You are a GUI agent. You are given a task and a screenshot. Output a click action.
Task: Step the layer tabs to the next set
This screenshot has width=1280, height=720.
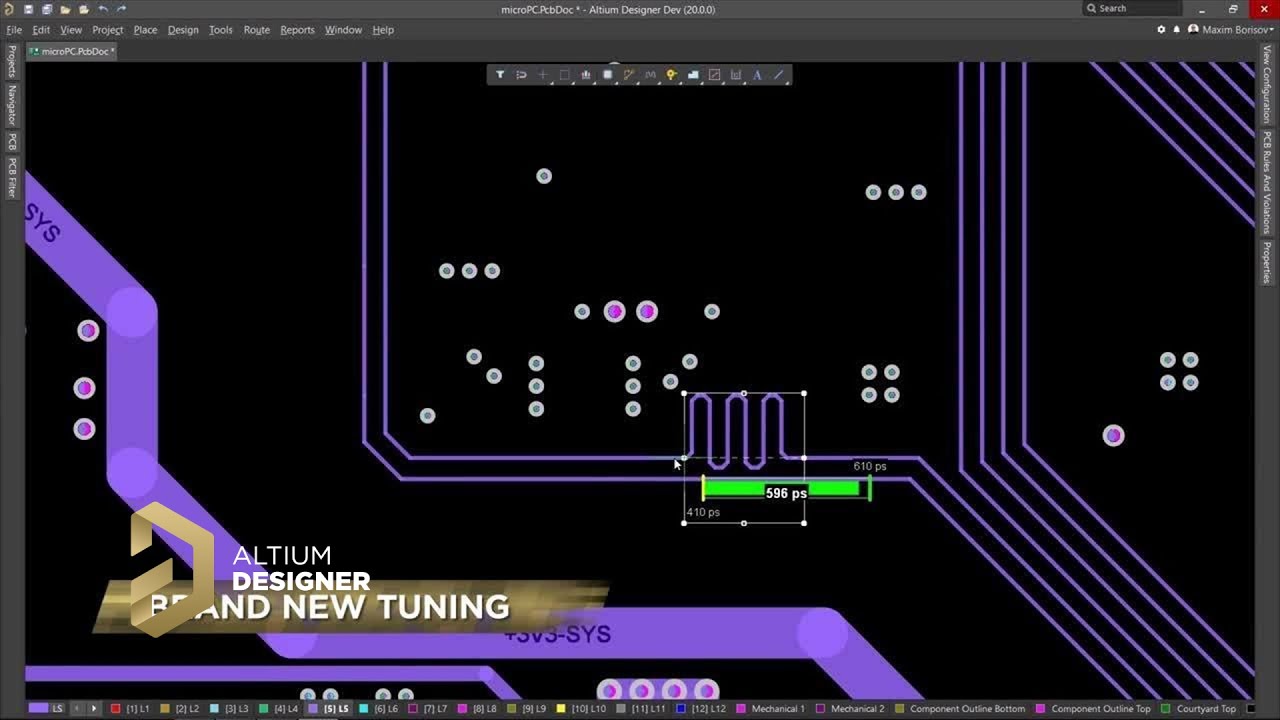click(x=94, y=708)
